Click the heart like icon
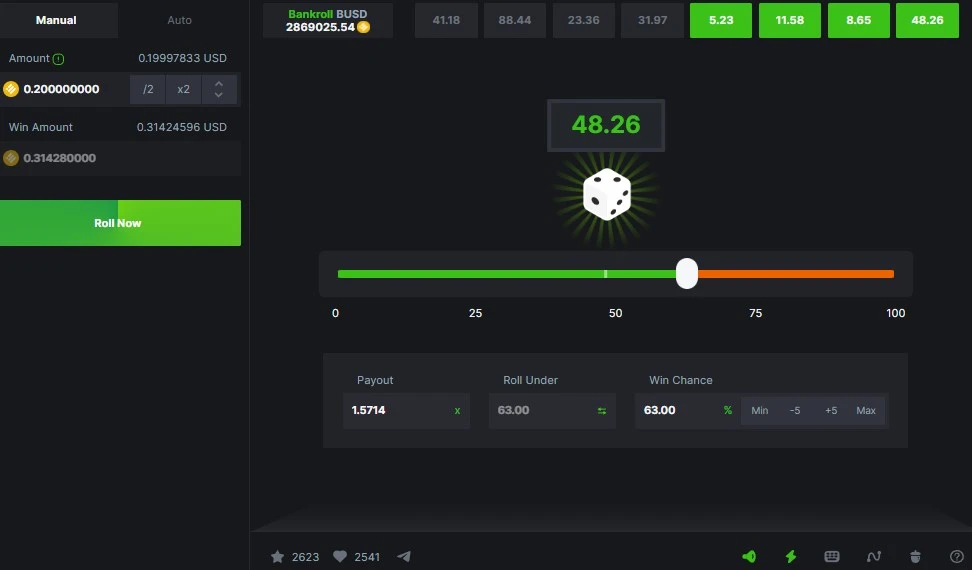The width and height of the screenshot is (972, 570). tap(340, 556)
